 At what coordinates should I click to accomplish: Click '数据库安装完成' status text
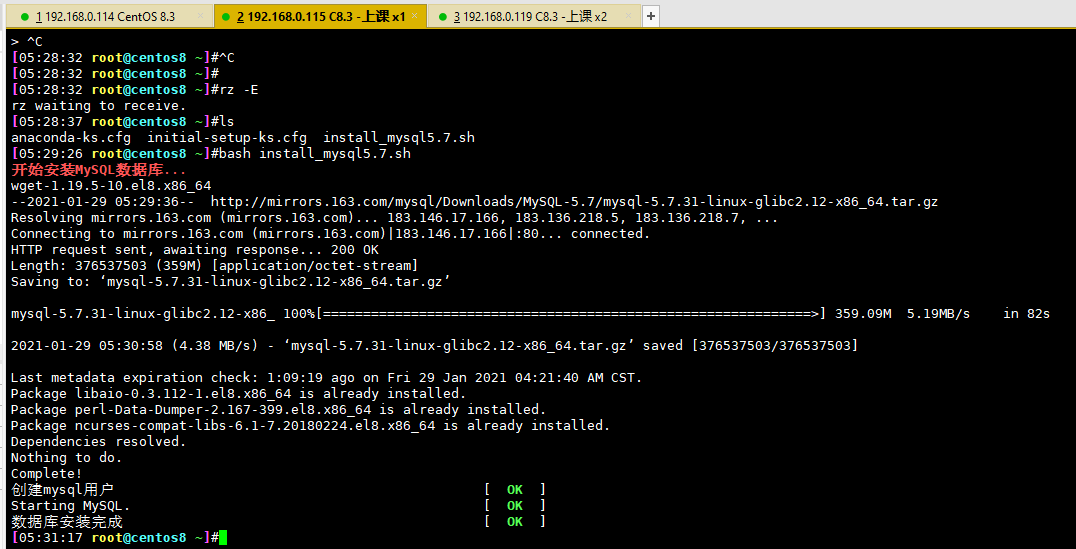coord(67,522)
